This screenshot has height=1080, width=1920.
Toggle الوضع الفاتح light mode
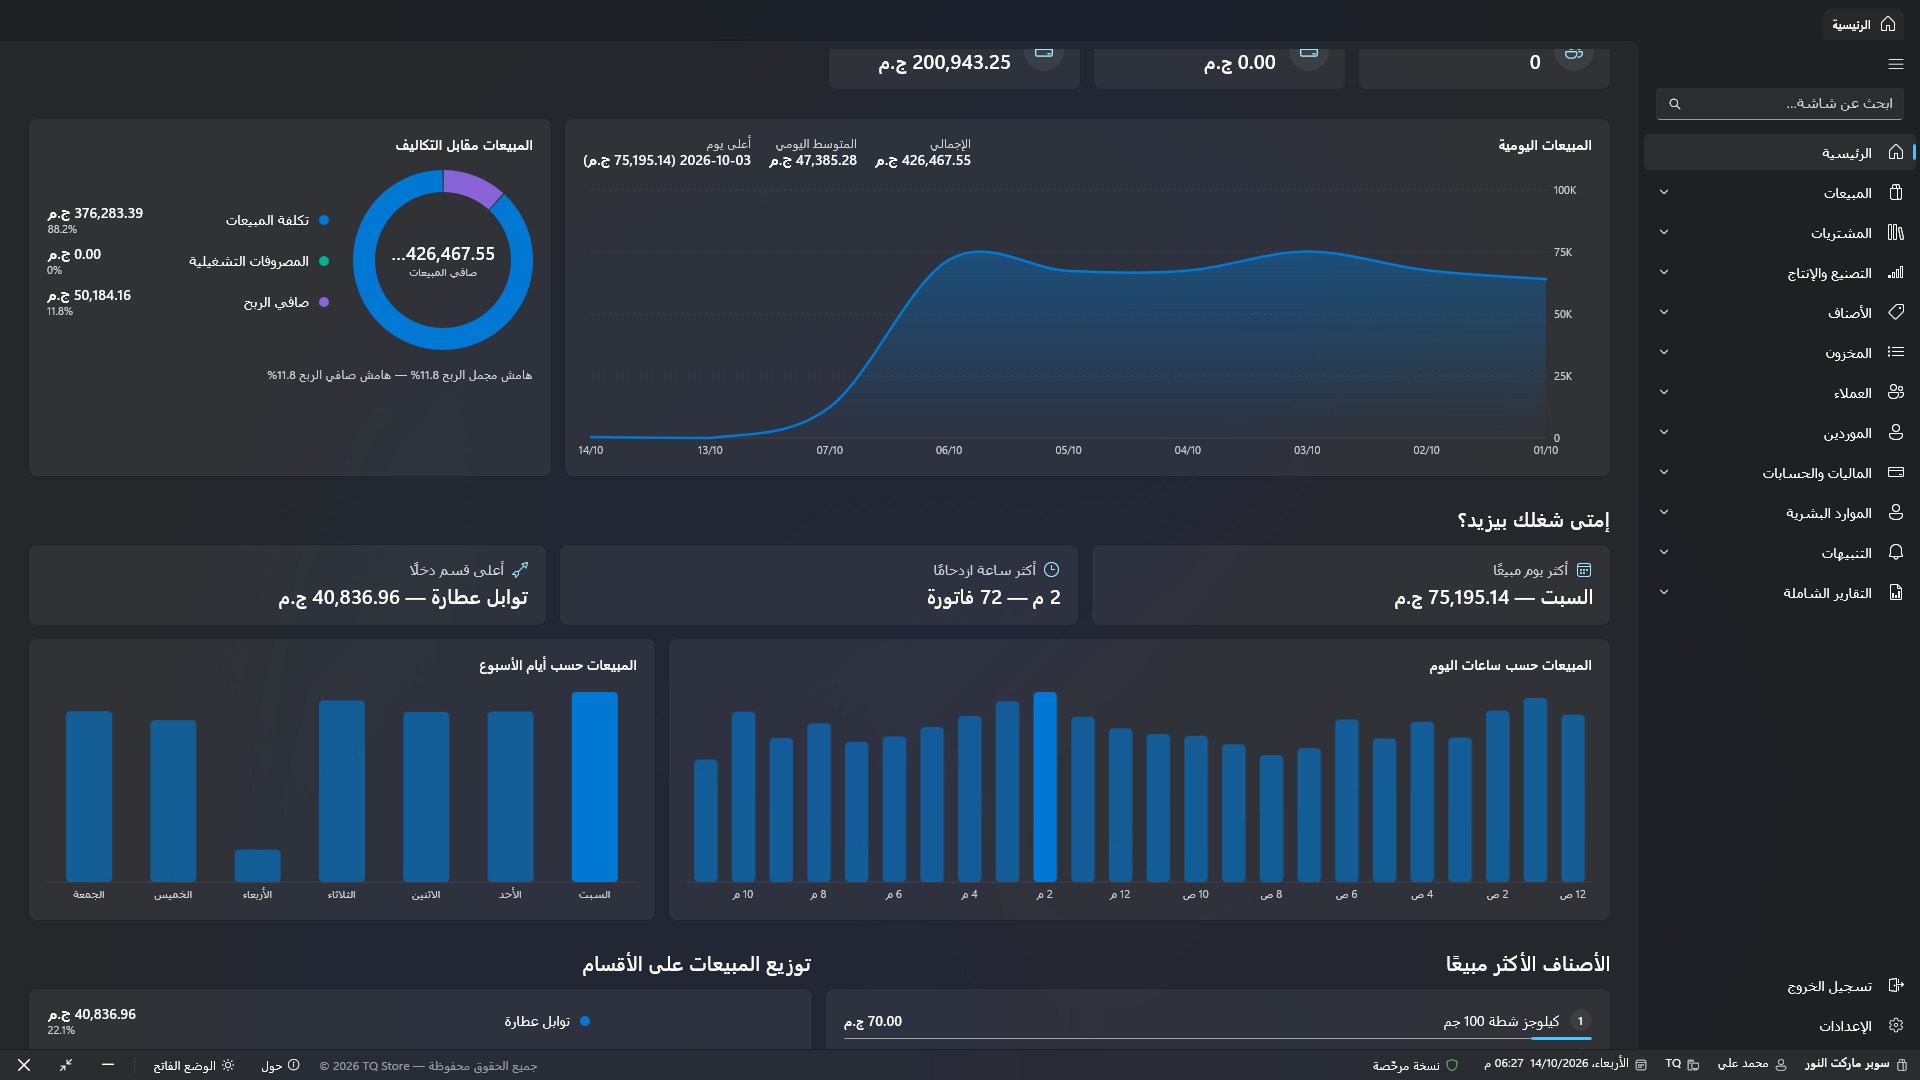[x=194, y=1066]
